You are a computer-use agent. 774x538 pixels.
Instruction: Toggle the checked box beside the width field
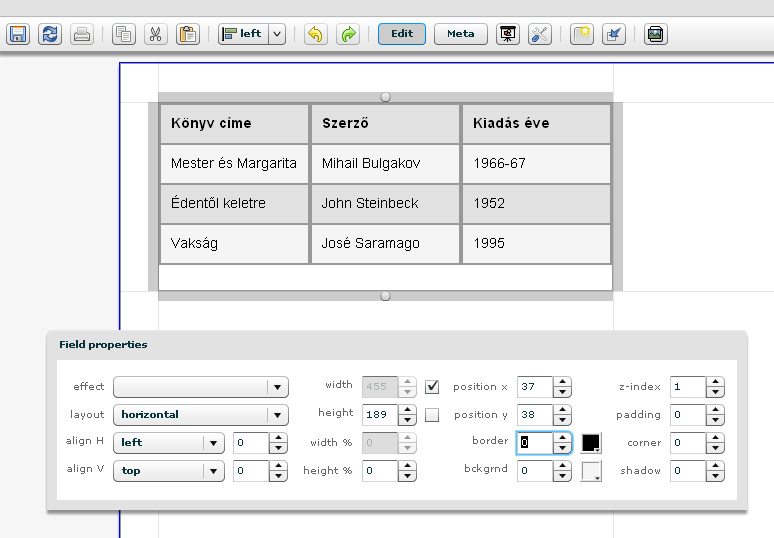coord(432,387)
